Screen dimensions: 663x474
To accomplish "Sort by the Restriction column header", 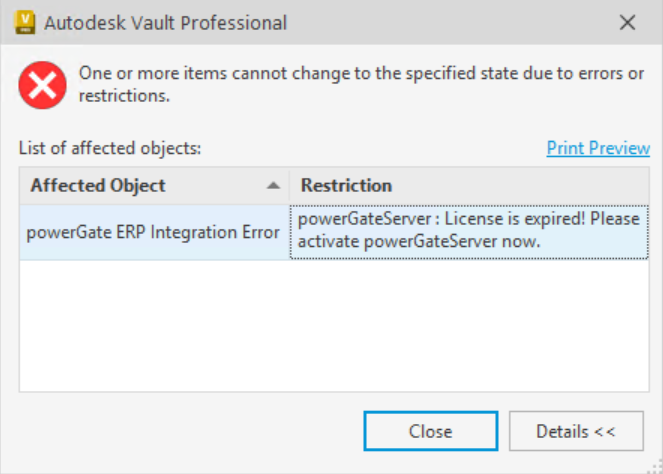I will [469, 186].
